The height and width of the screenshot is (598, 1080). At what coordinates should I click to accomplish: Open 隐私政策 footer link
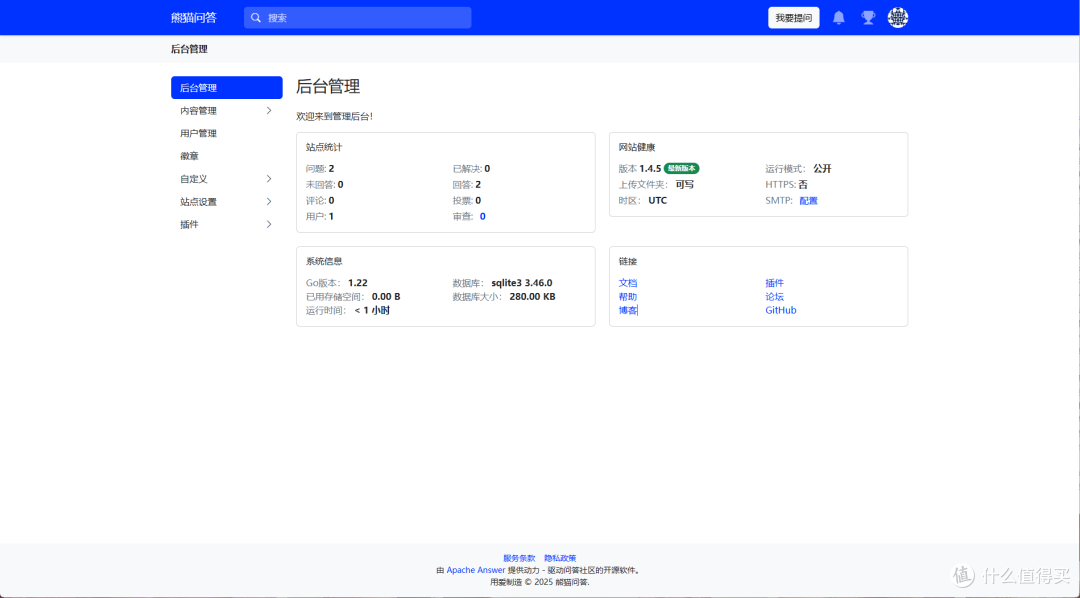[x=560, y=558]
